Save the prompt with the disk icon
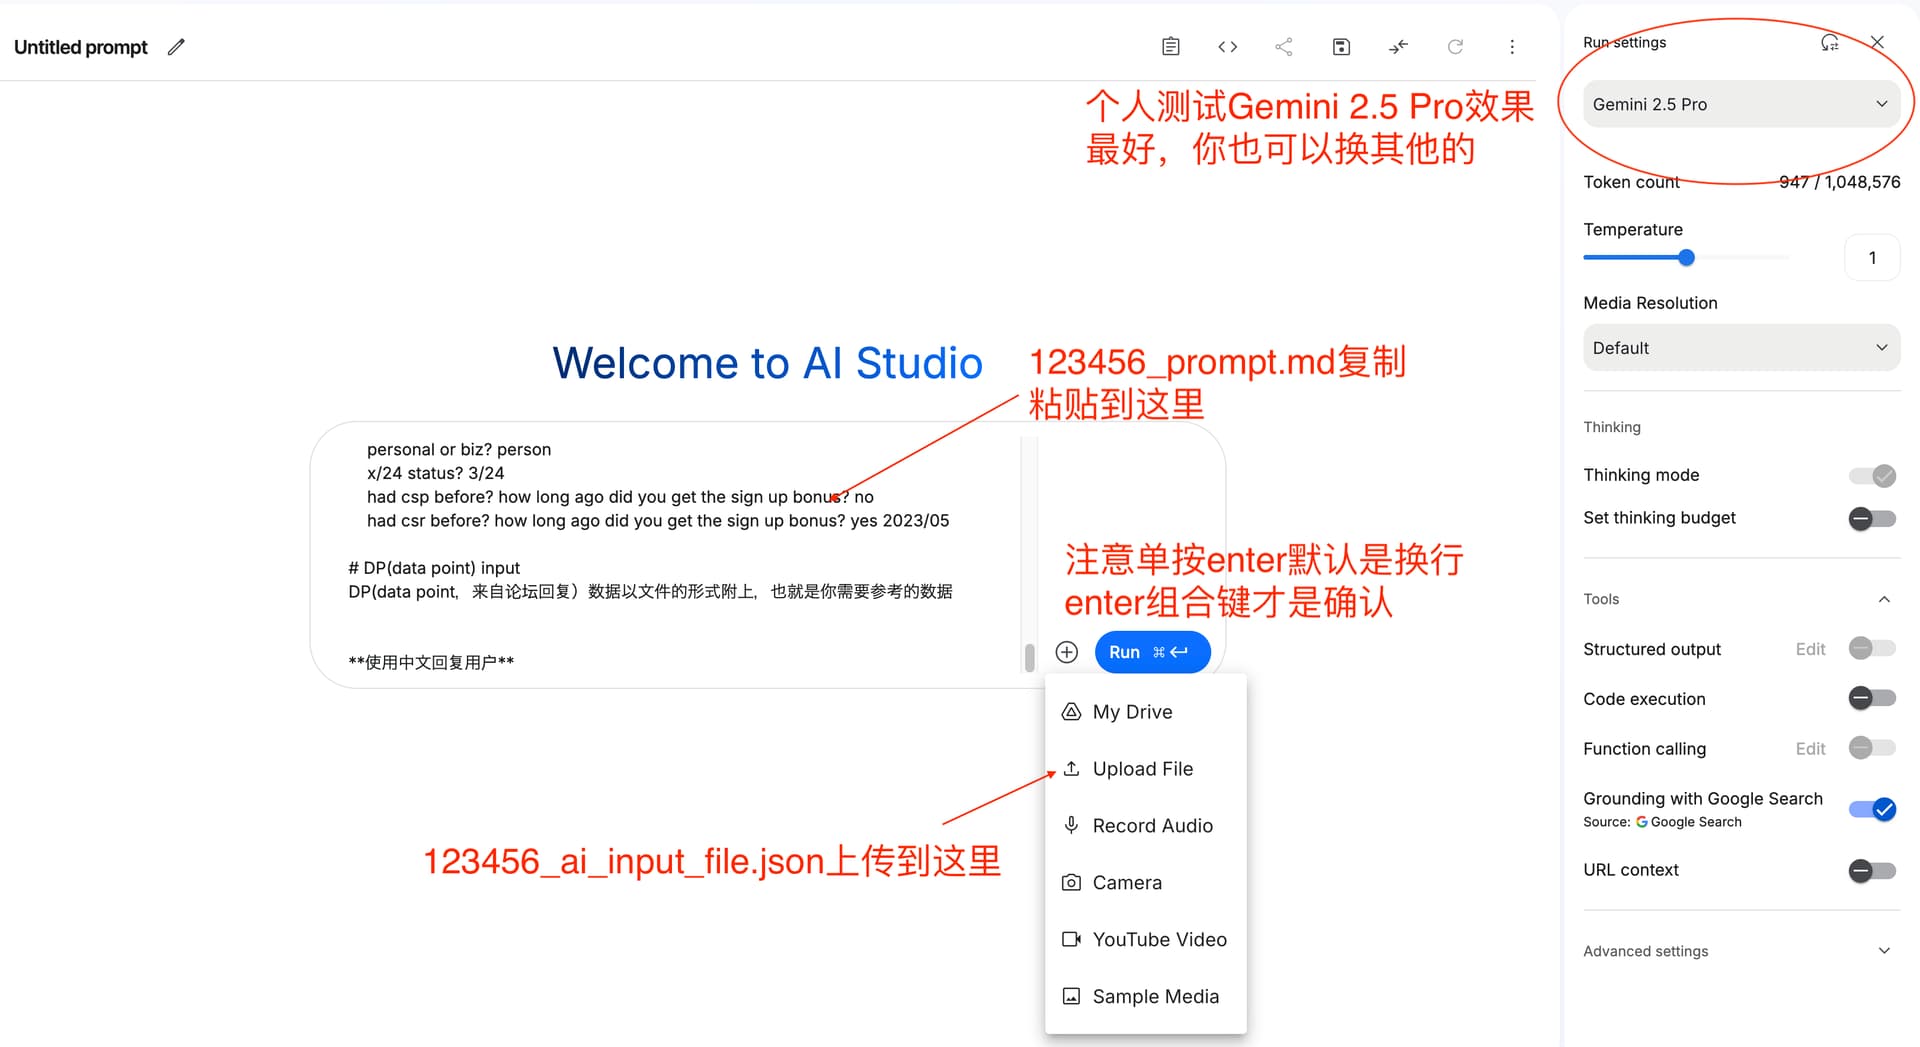Screen dimensions: 1920x1047 1341,47
